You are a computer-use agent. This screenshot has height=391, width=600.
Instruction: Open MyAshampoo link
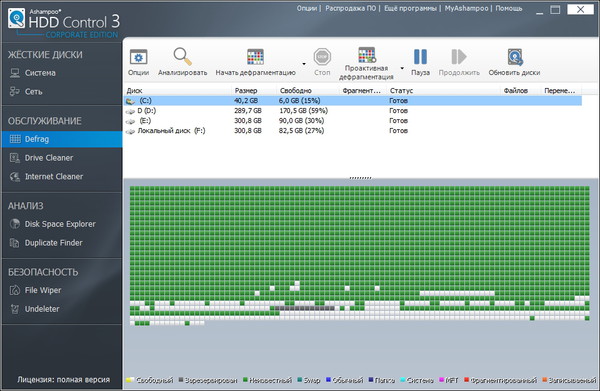[x=466, y=8]
